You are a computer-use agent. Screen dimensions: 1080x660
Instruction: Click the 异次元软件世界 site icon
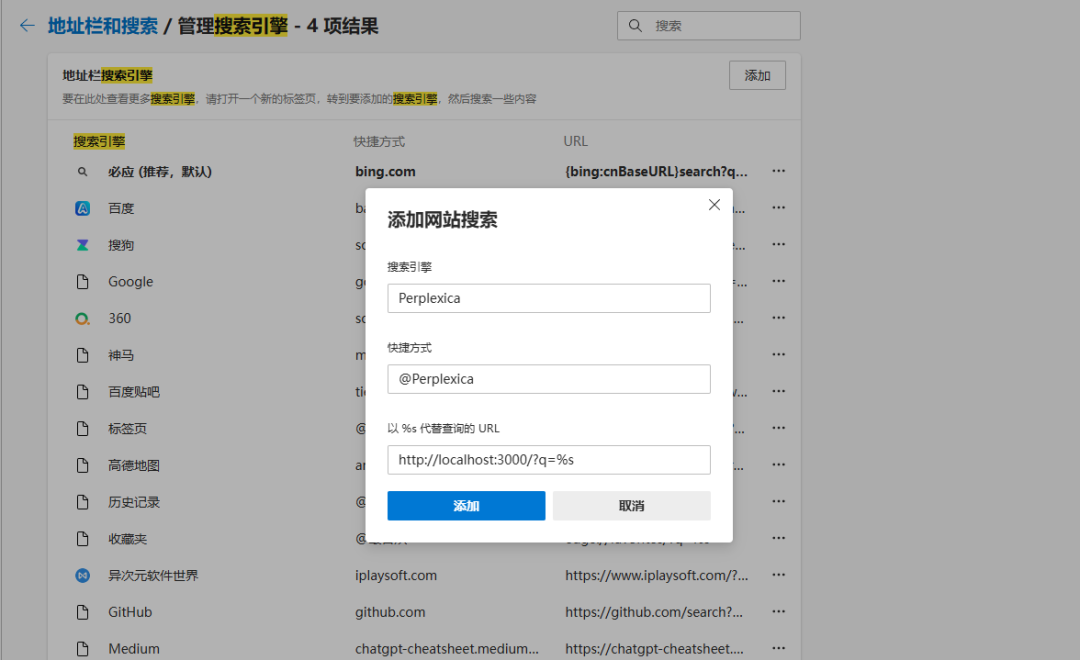coord(82,575)
